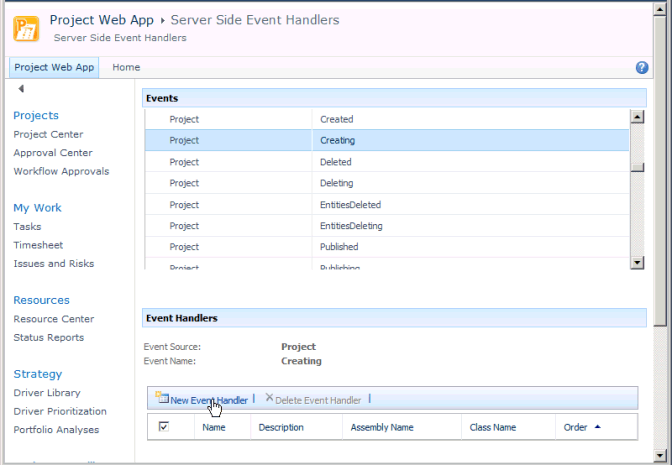Click the Events list scroll up arrow
The image size is (672, 465).
637,117
